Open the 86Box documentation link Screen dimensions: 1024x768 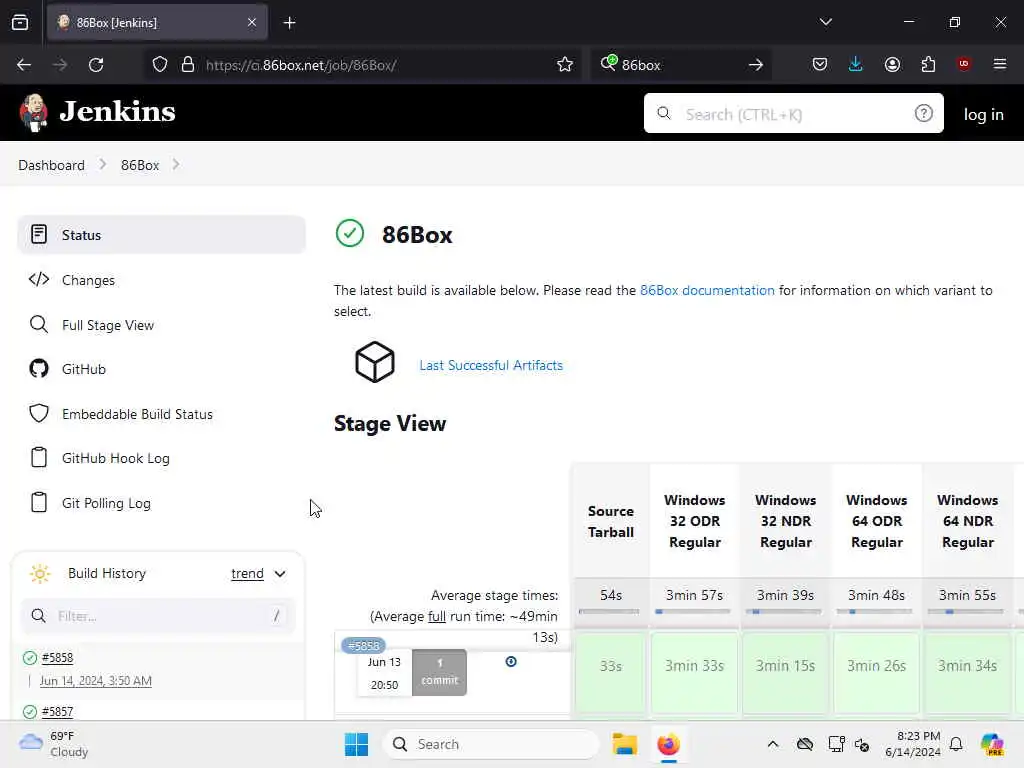coord(707,290)
